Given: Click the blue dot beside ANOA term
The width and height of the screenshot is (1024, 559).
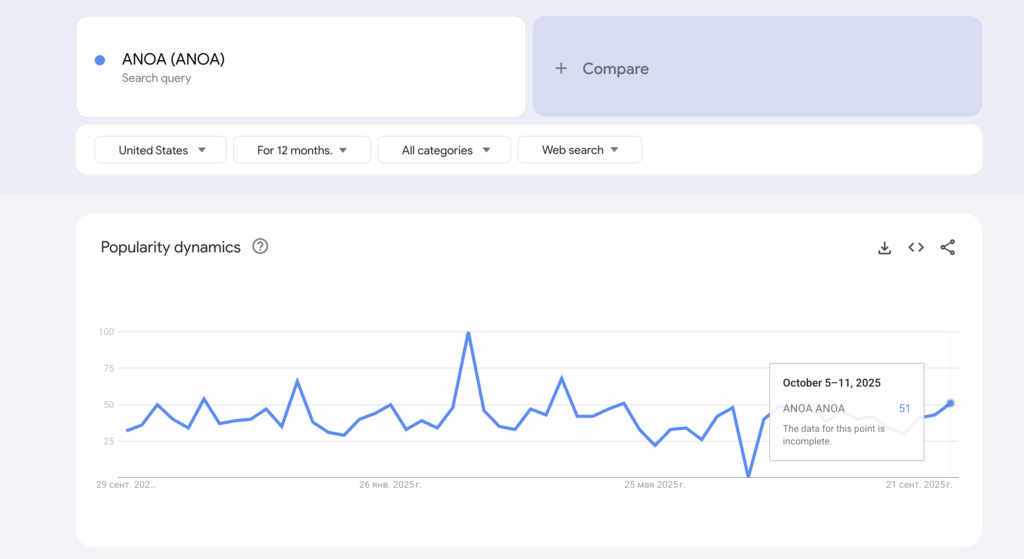Looking at the screenshot, I should pos(100,60).
